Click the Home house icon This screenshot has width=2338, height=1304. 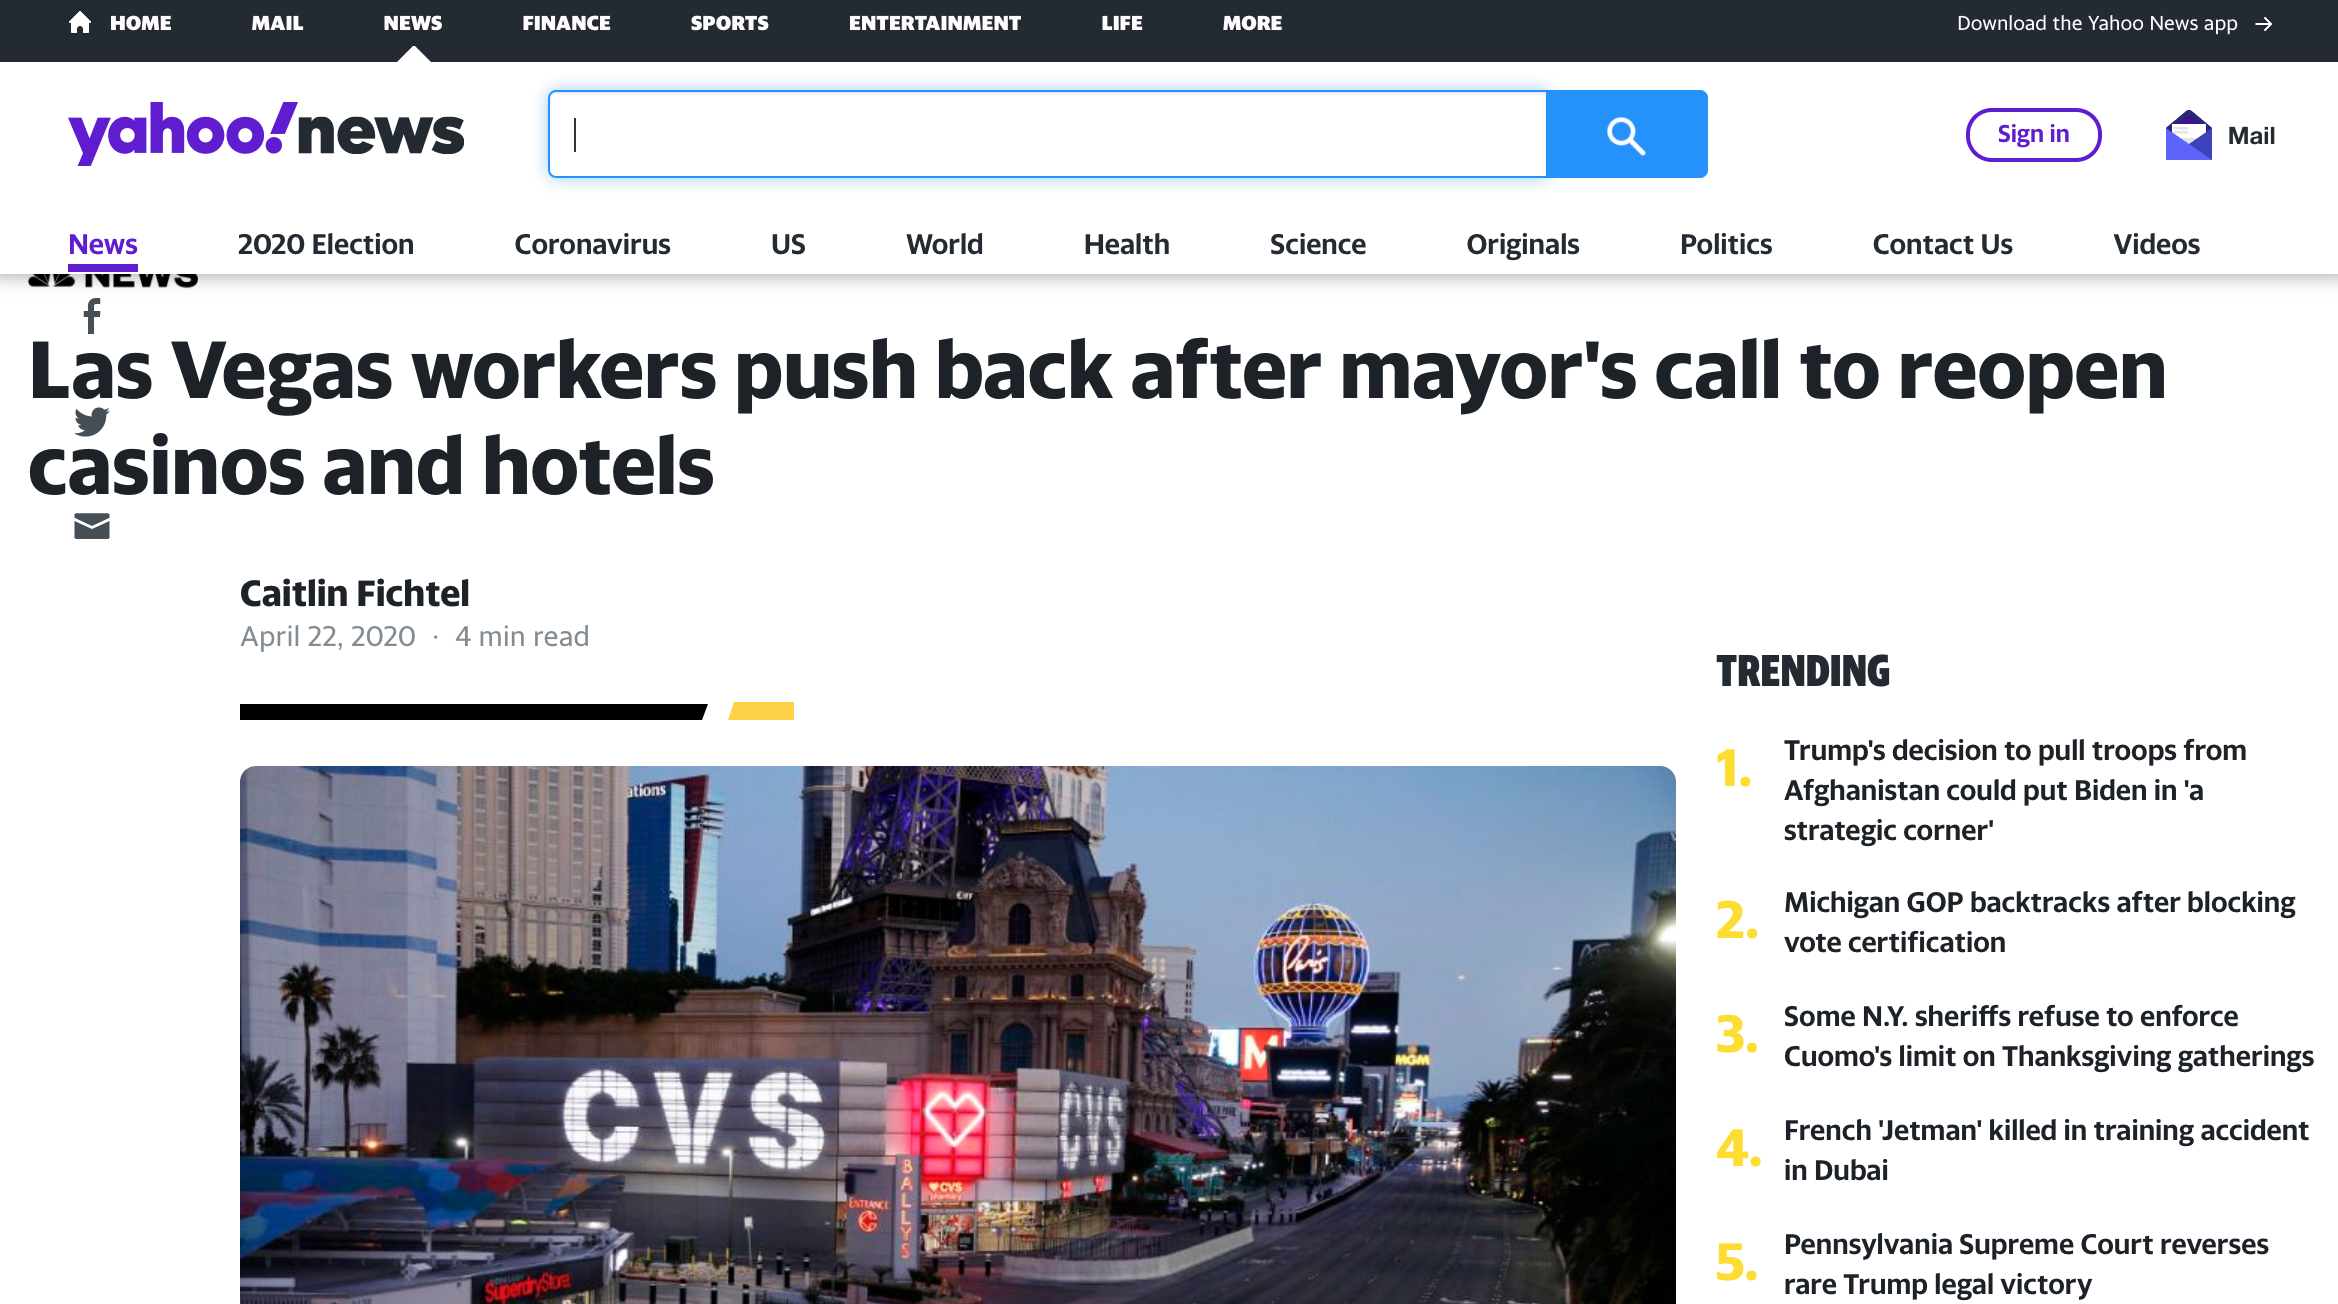(x=80, y=22)
